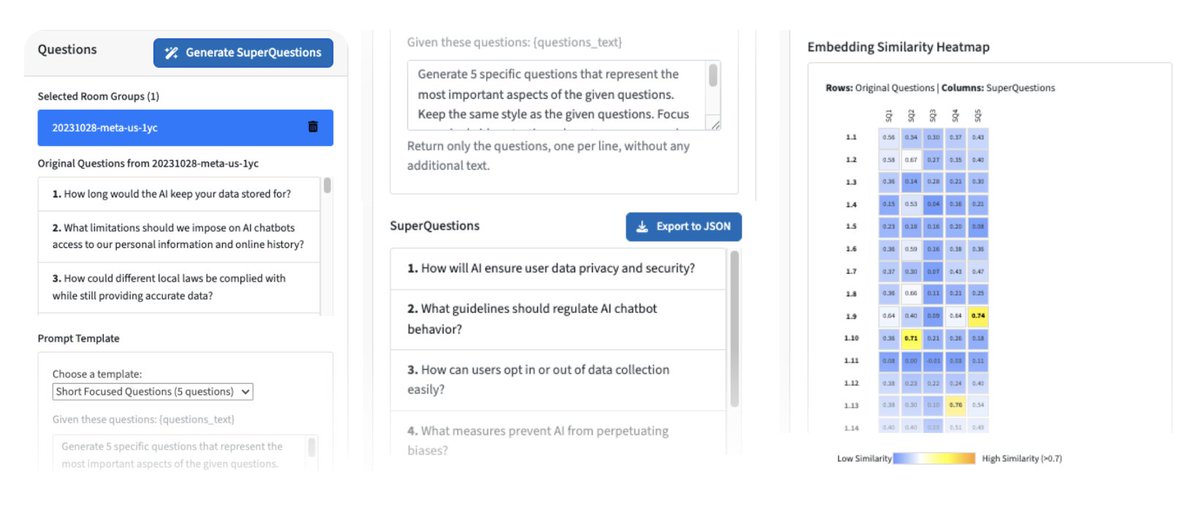Select SuperQuestion about AI perpetuating biases
Image resolution: width=1200 pixels, height=512 pixels.
coord(558,440)
